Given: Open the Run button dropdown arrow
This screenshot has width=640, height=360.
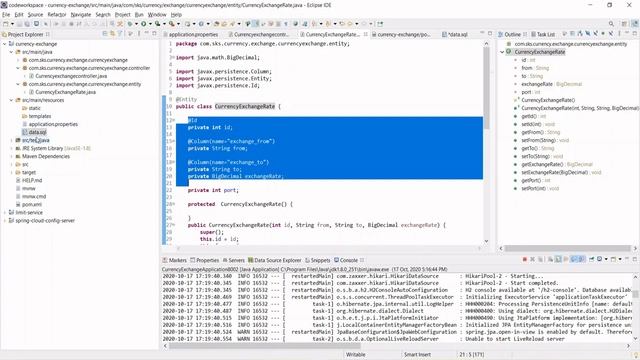Looking at the screenshot, I should click(x=150, y=24).
